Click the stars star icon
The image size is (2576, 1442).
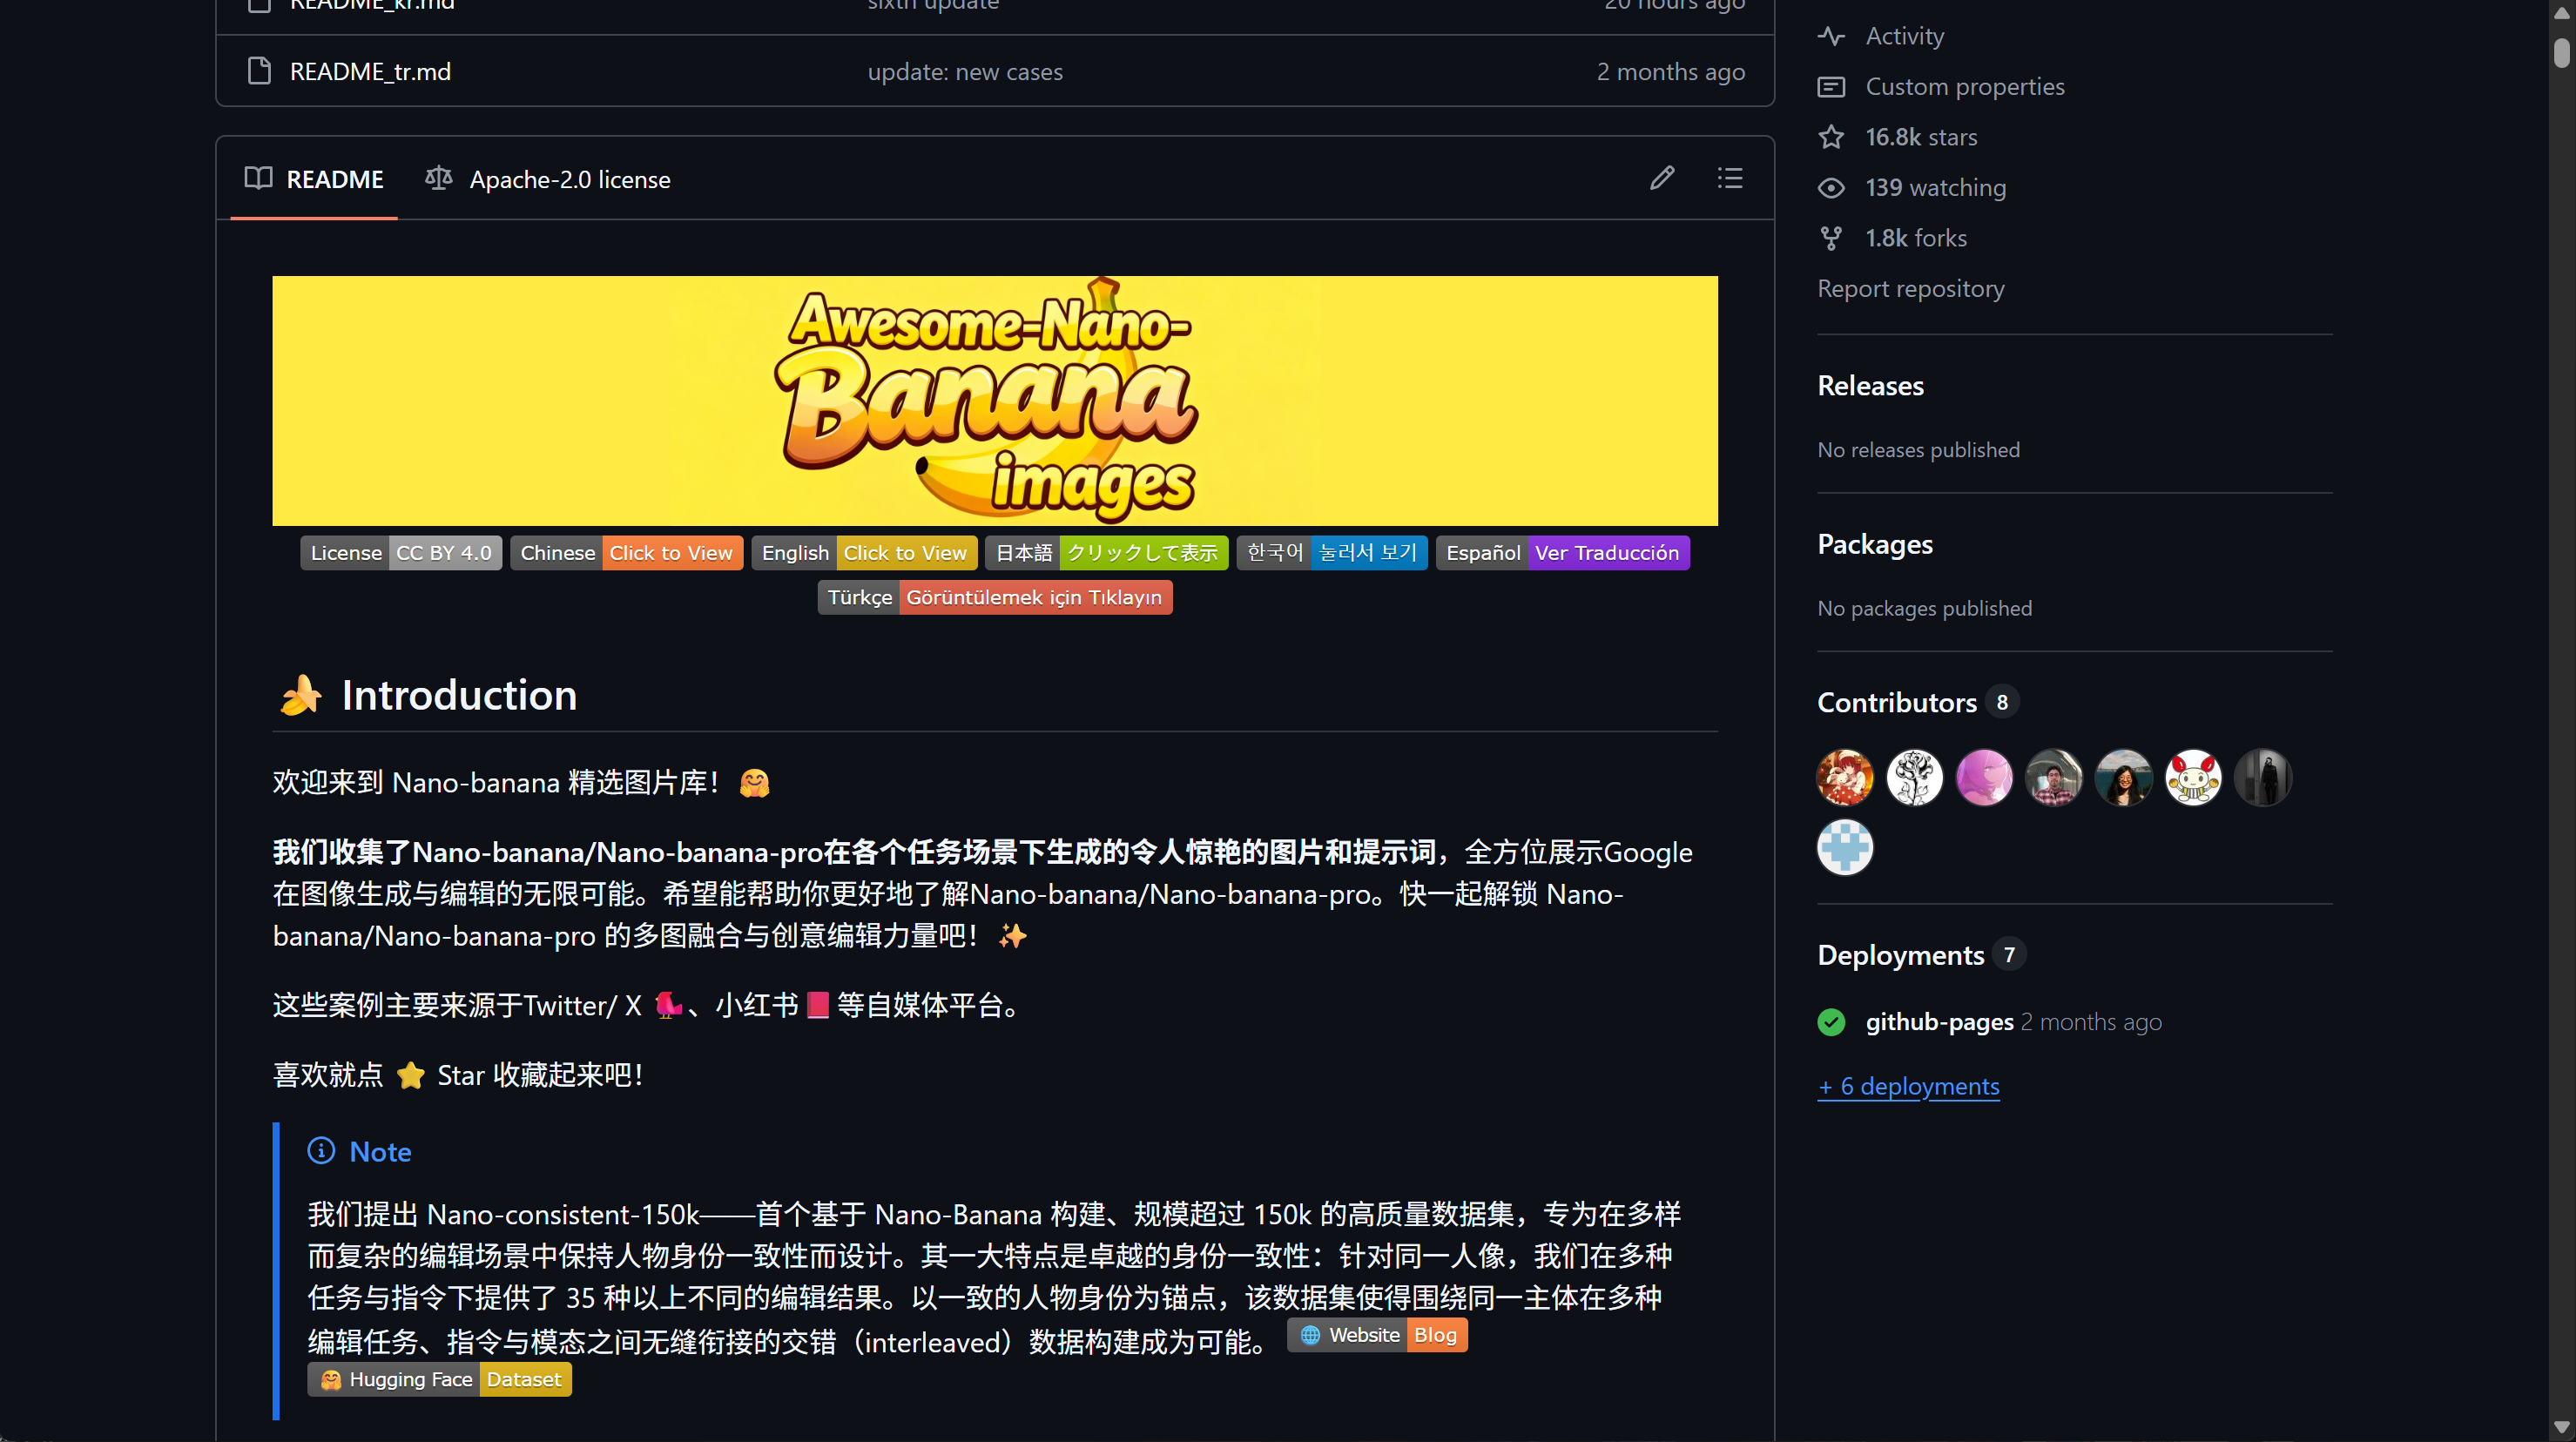tap(1831, 137)
